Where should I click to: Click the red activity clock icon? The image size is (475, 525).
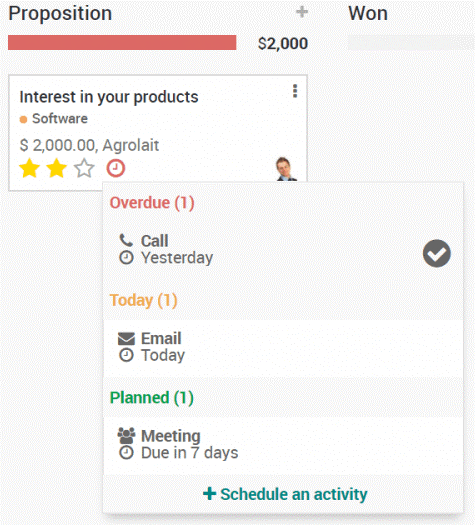[x=116, y=168]
